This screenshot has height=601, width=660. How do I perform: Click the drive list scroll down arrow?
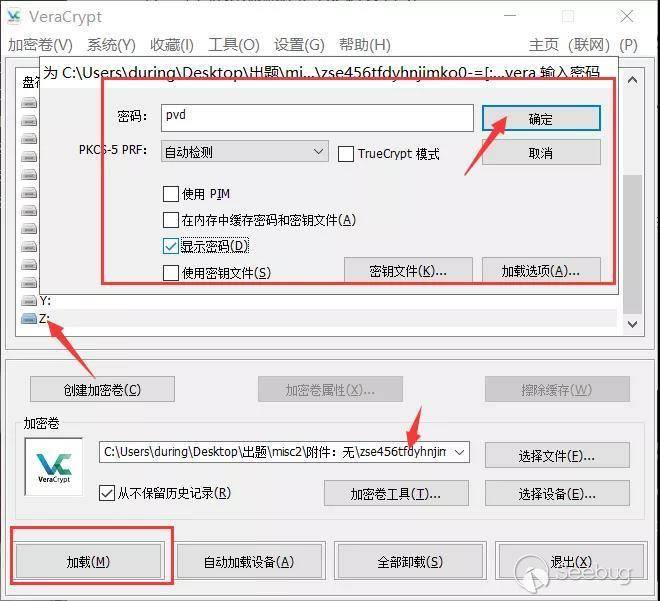pyautogui.click(x=632, y=324)
